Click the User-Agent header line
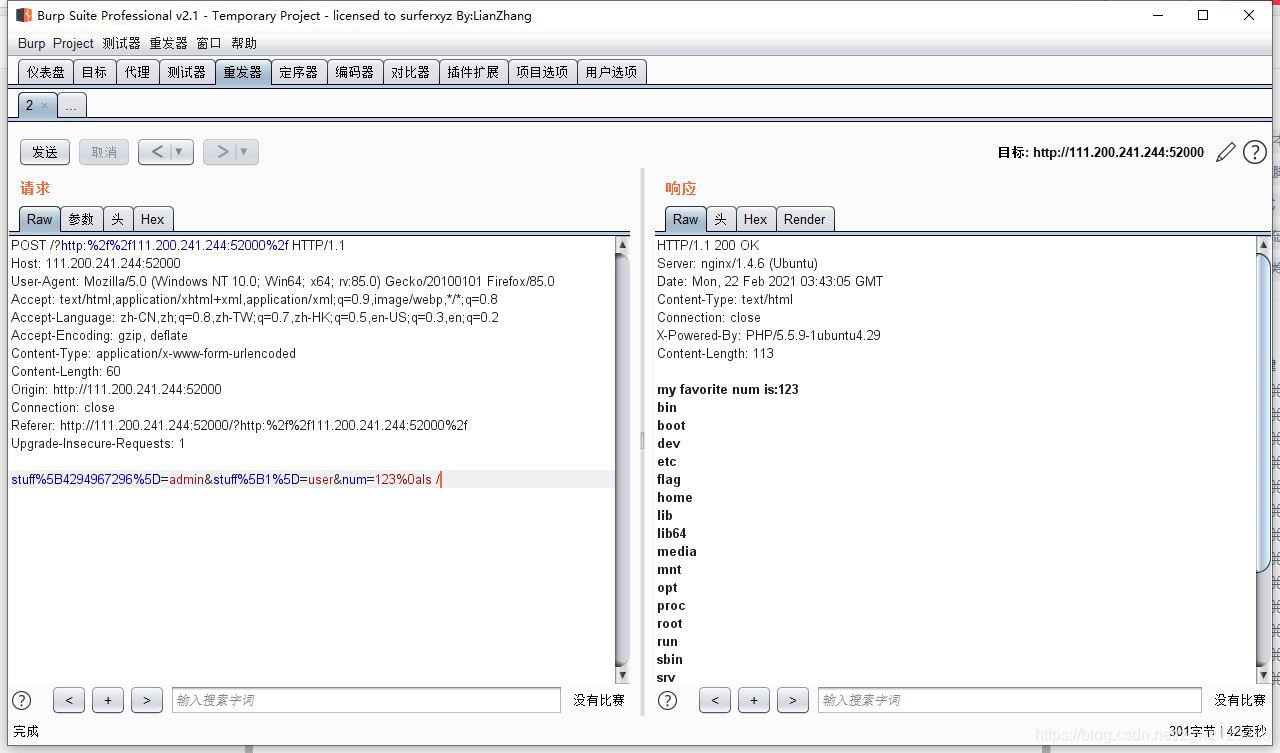The width and height of the screenshot is (1280, 753). click(x=283, y=281)
